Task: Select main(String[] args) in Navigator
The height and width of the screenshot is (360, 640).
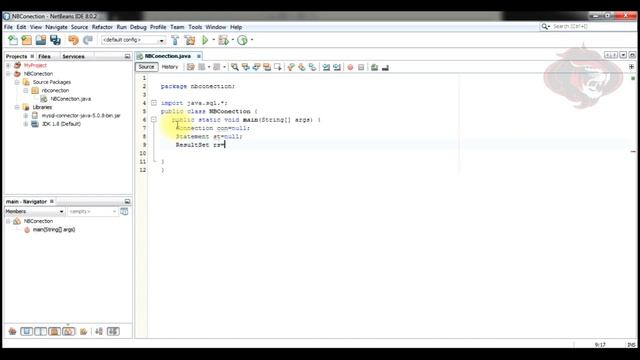Action: [54, 230]
